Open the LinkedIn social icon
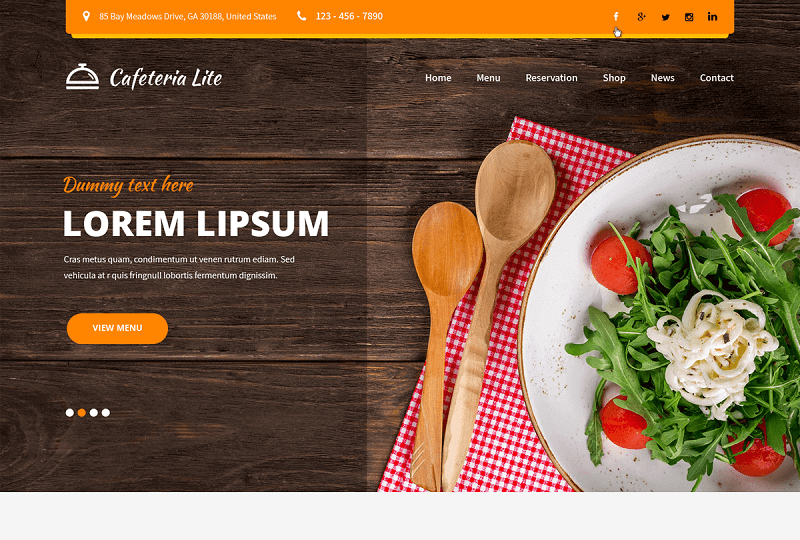Screen dimensions: 800x540 [x=712, y=17]
